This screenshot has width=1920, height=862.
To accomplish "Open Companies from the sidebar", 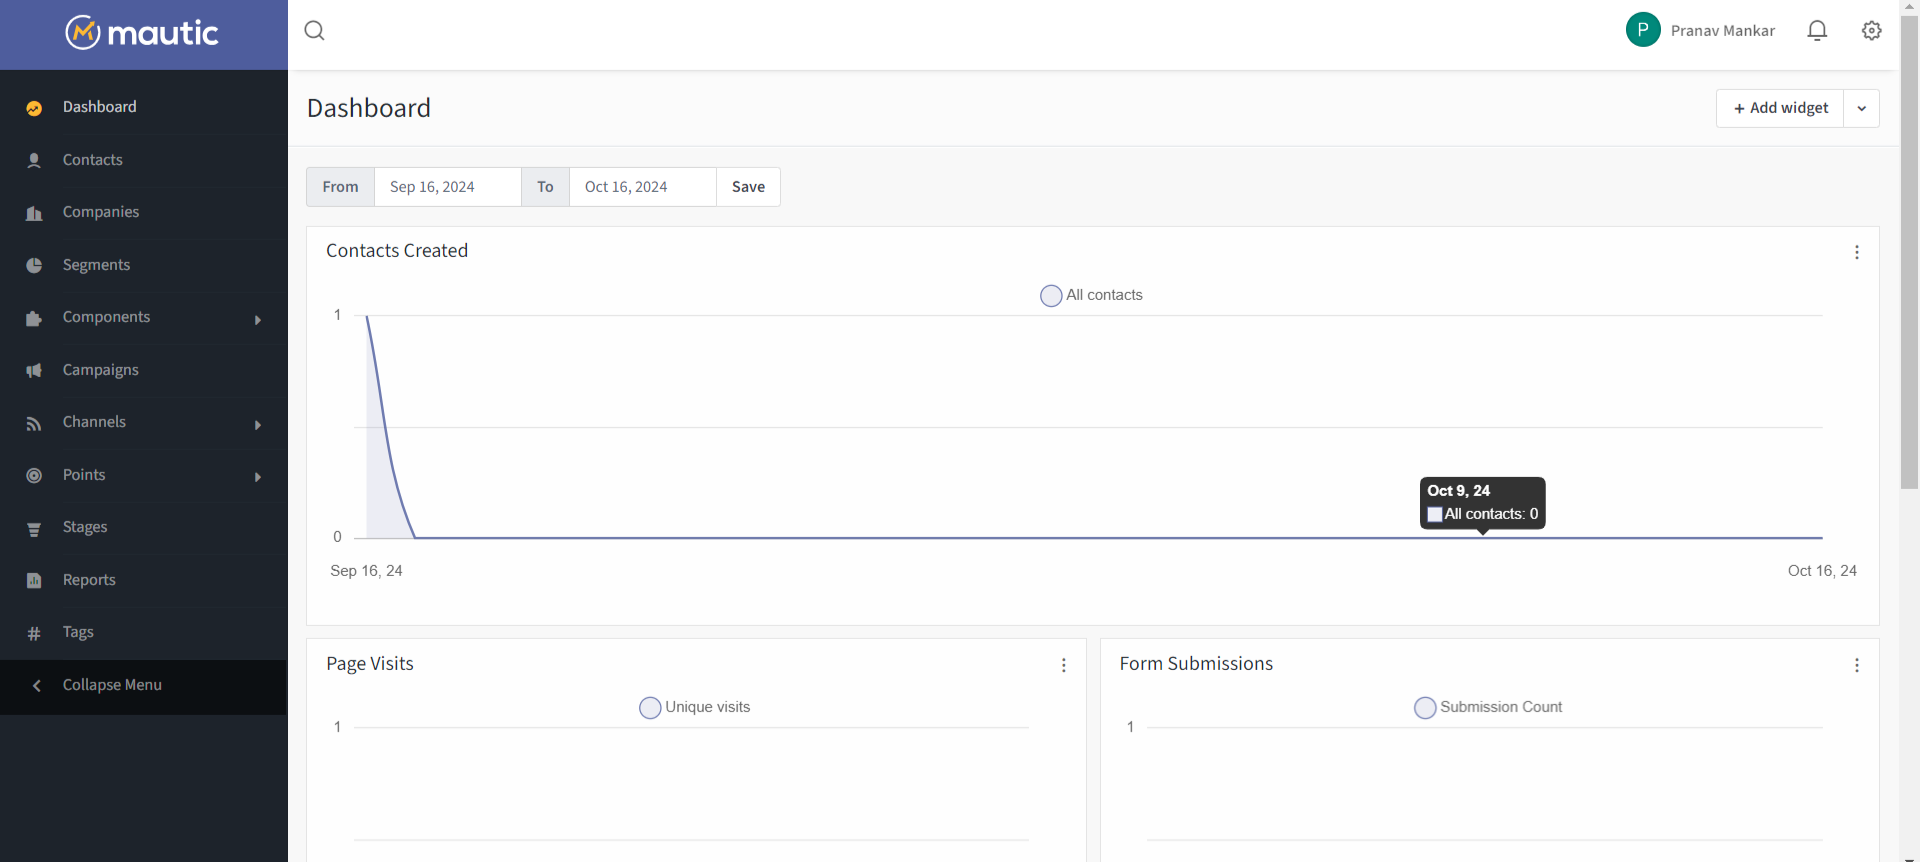I will click(x=100, y=212).
